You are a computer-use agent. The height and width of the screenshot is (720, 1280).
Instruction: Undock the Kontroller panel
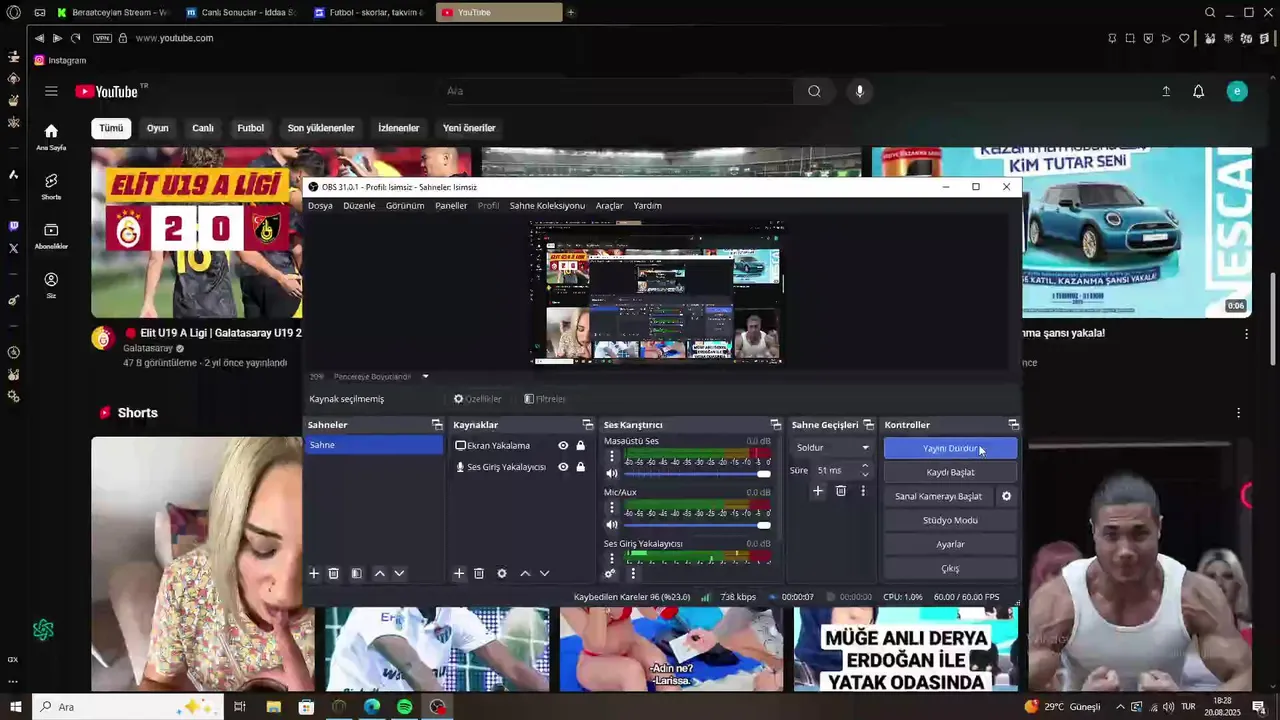pyautogui.click(x=1013, y=425)
